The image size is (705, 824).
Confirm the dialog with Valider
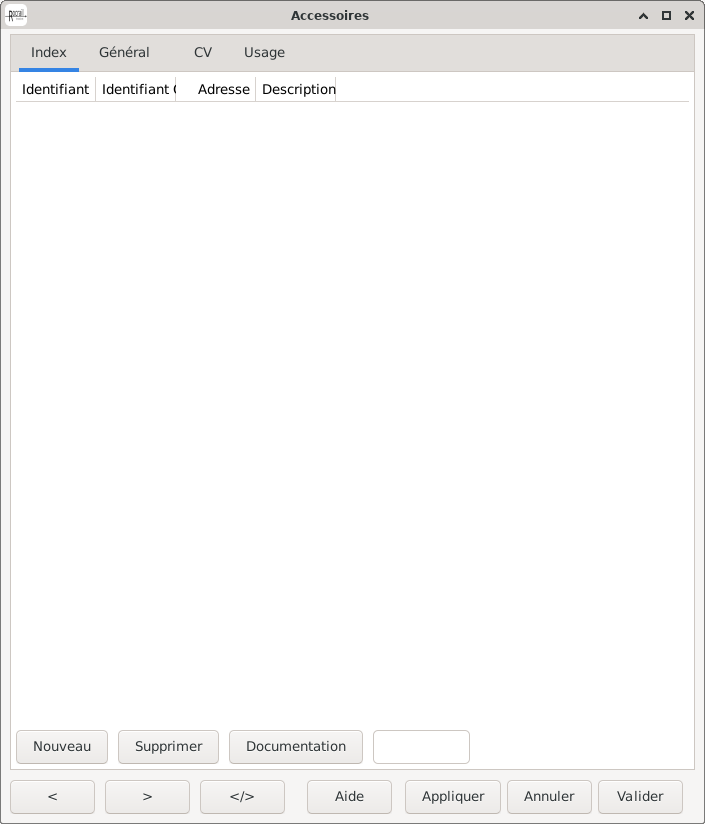[640, 796]
